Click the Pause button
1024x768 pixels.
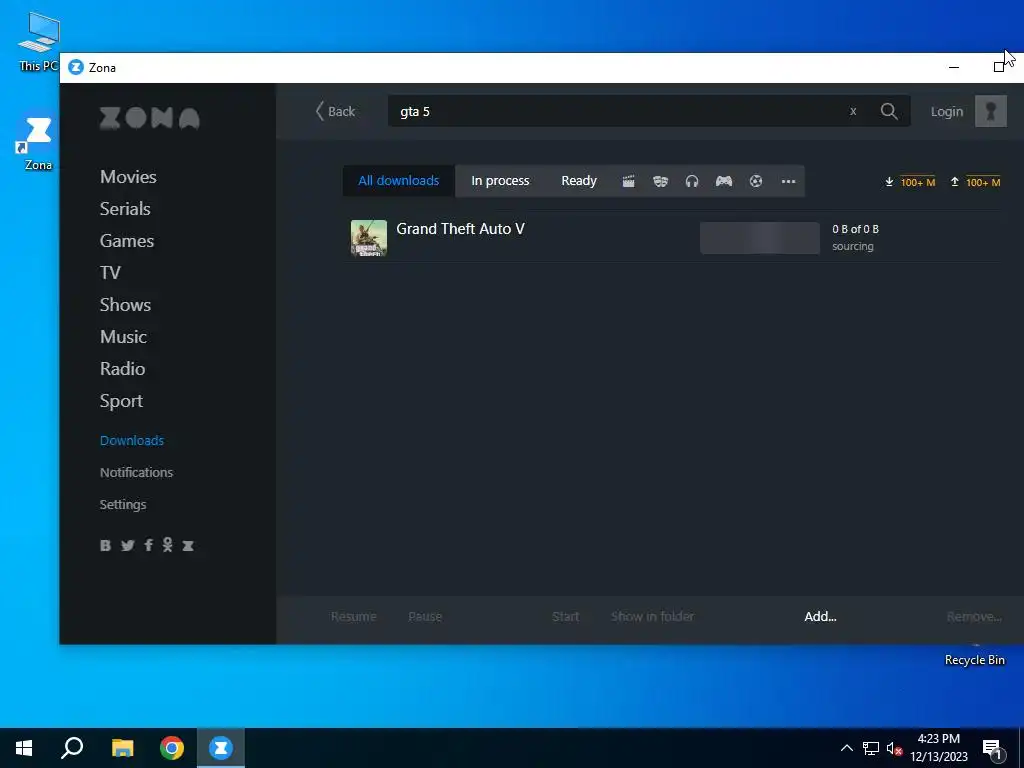[425, 616]
